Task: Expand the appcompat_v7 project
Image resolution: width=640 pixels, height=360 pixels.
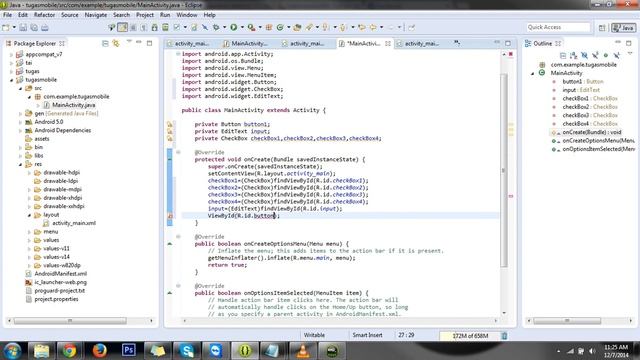Action: (11, 54)
